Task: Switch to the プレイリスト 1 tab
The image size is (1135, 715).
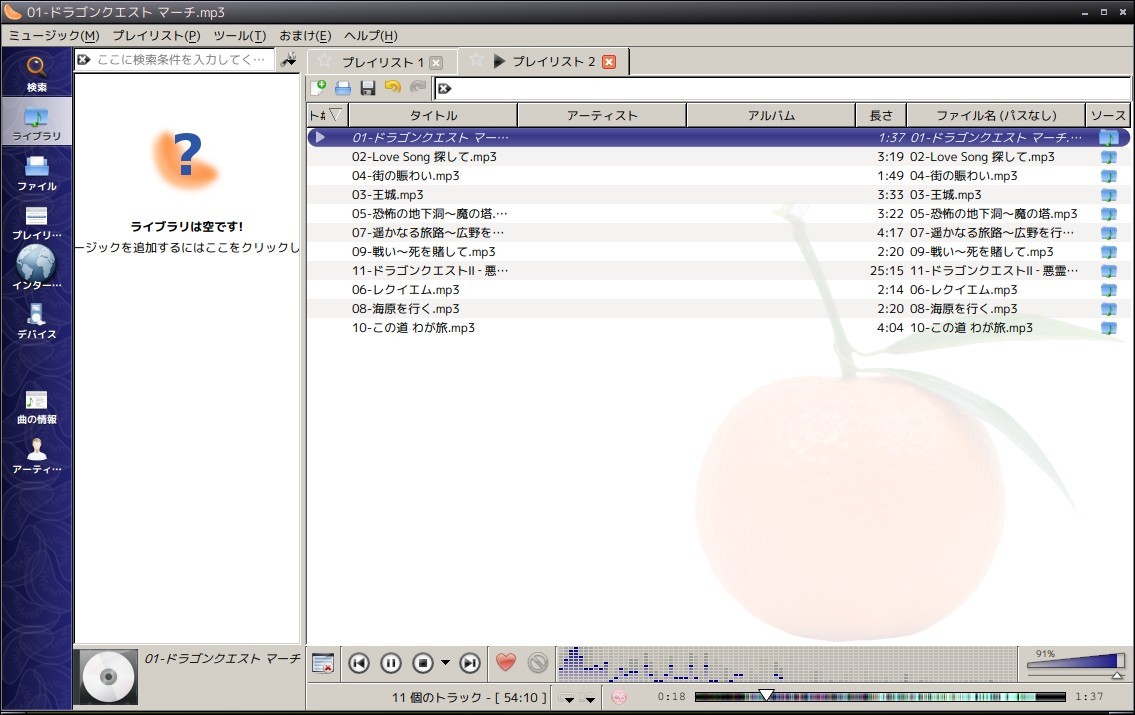Action: [x=382, y=62]
